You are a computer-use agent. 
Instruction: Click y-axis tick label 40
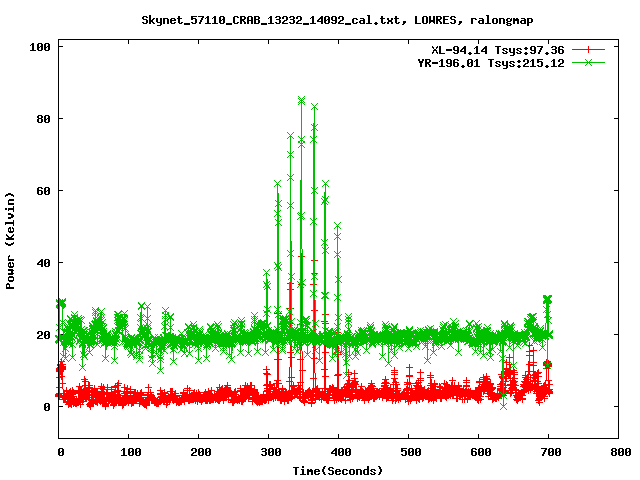point(44,263)
